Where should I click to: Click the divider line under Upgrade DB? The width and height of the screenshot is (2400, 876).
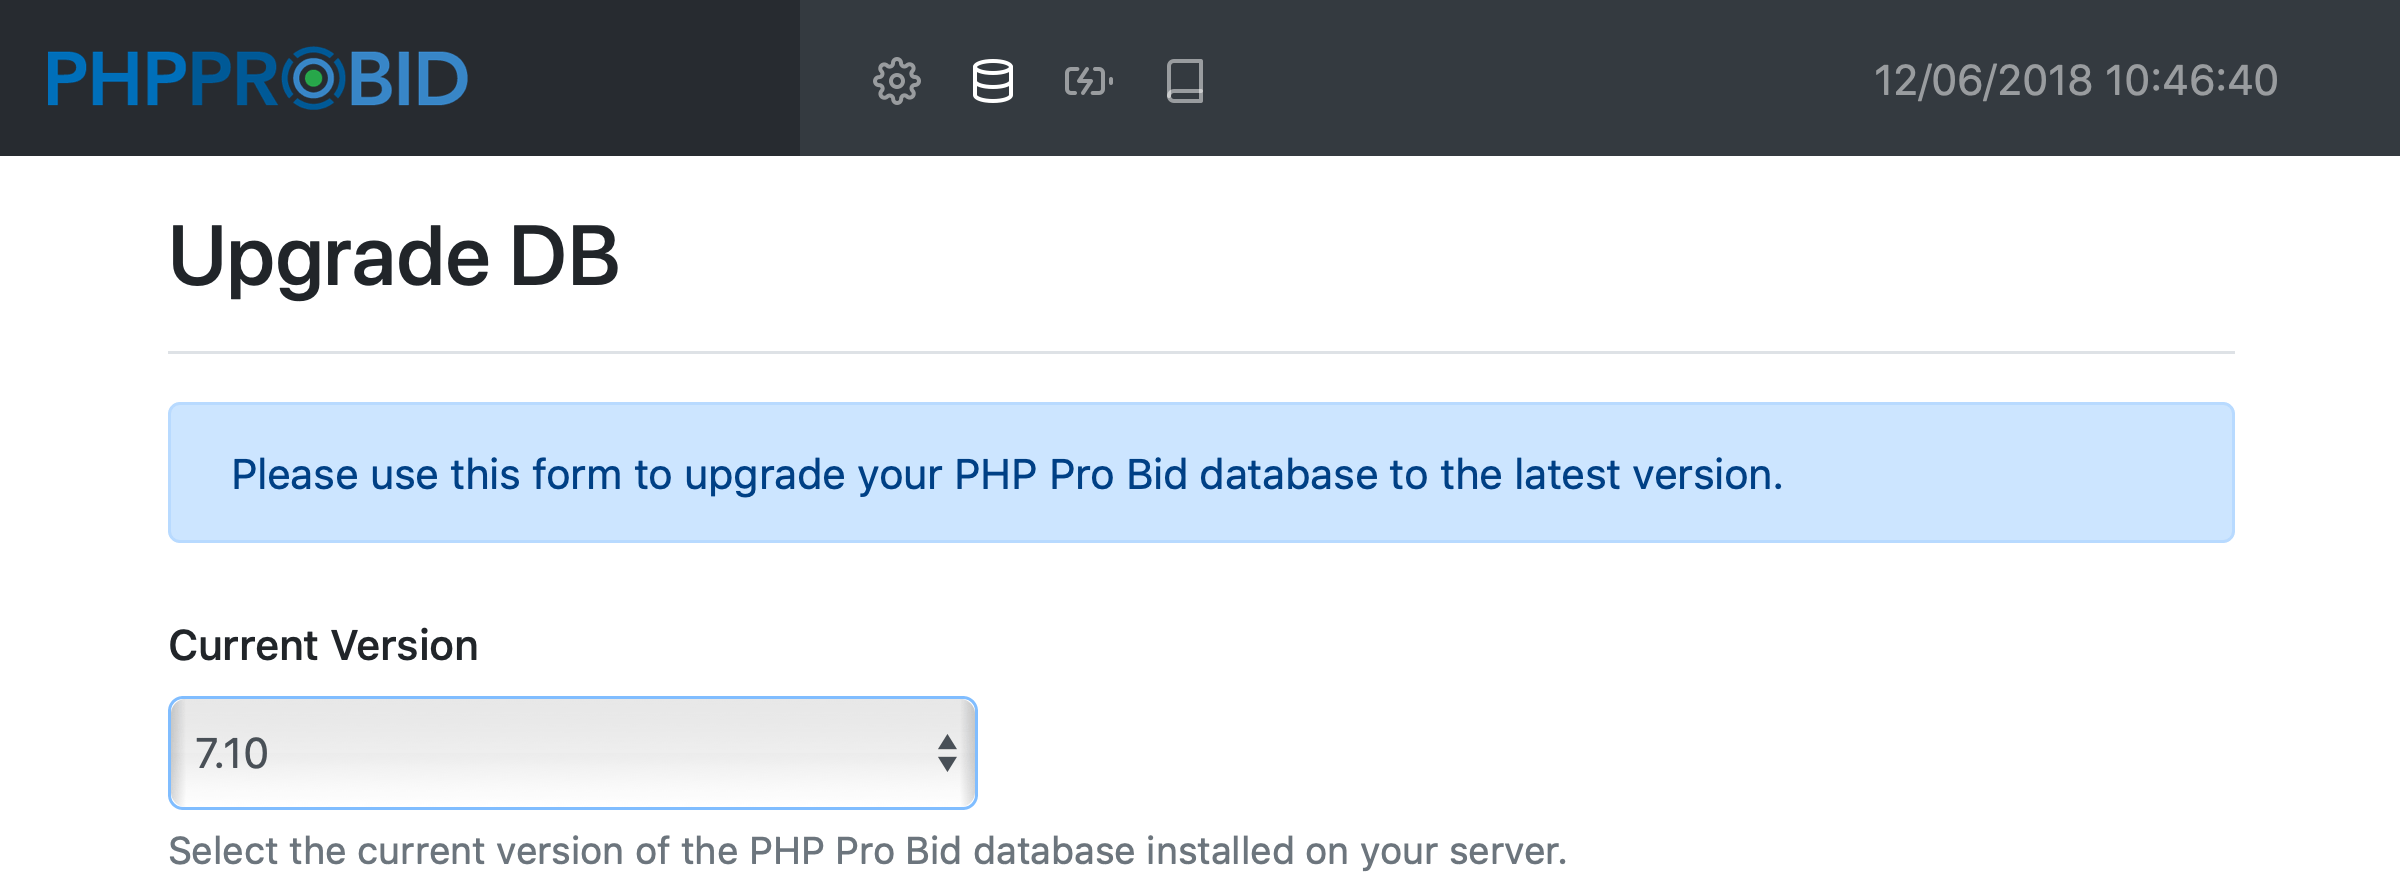1200,352
